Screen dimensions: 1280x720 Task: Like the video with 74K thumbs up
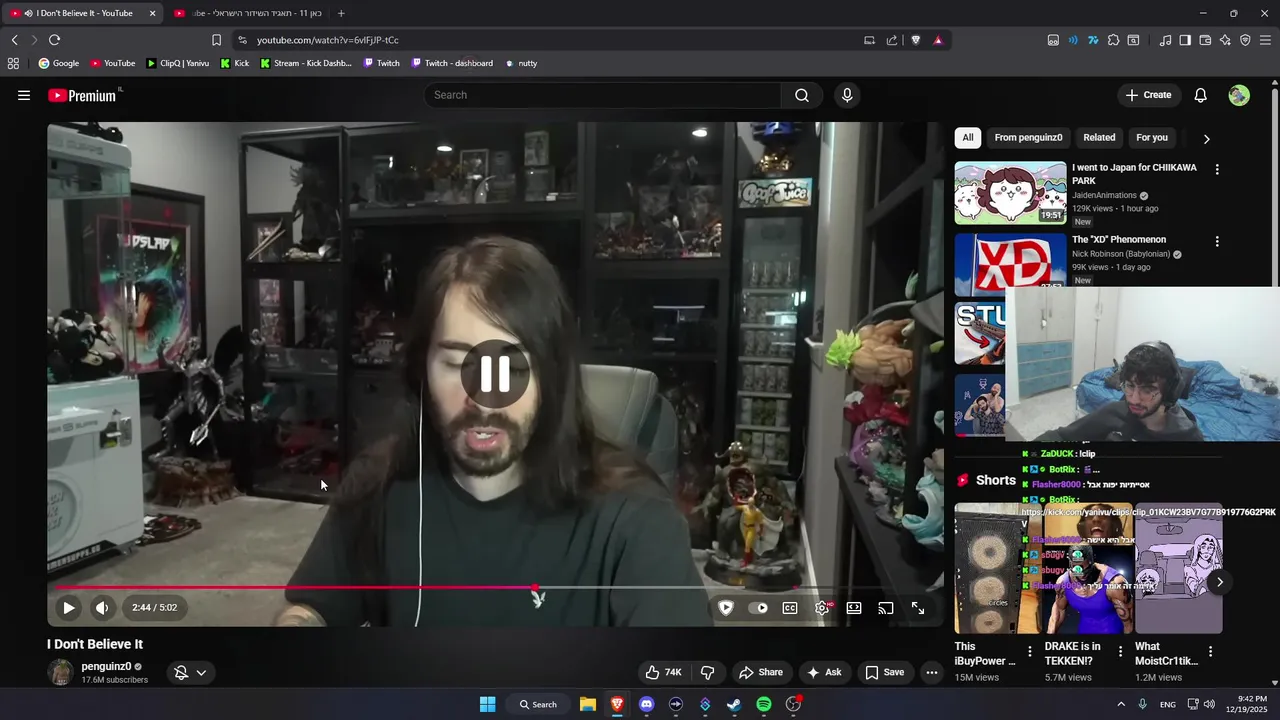pyautogui.click(x=663, y=672)
